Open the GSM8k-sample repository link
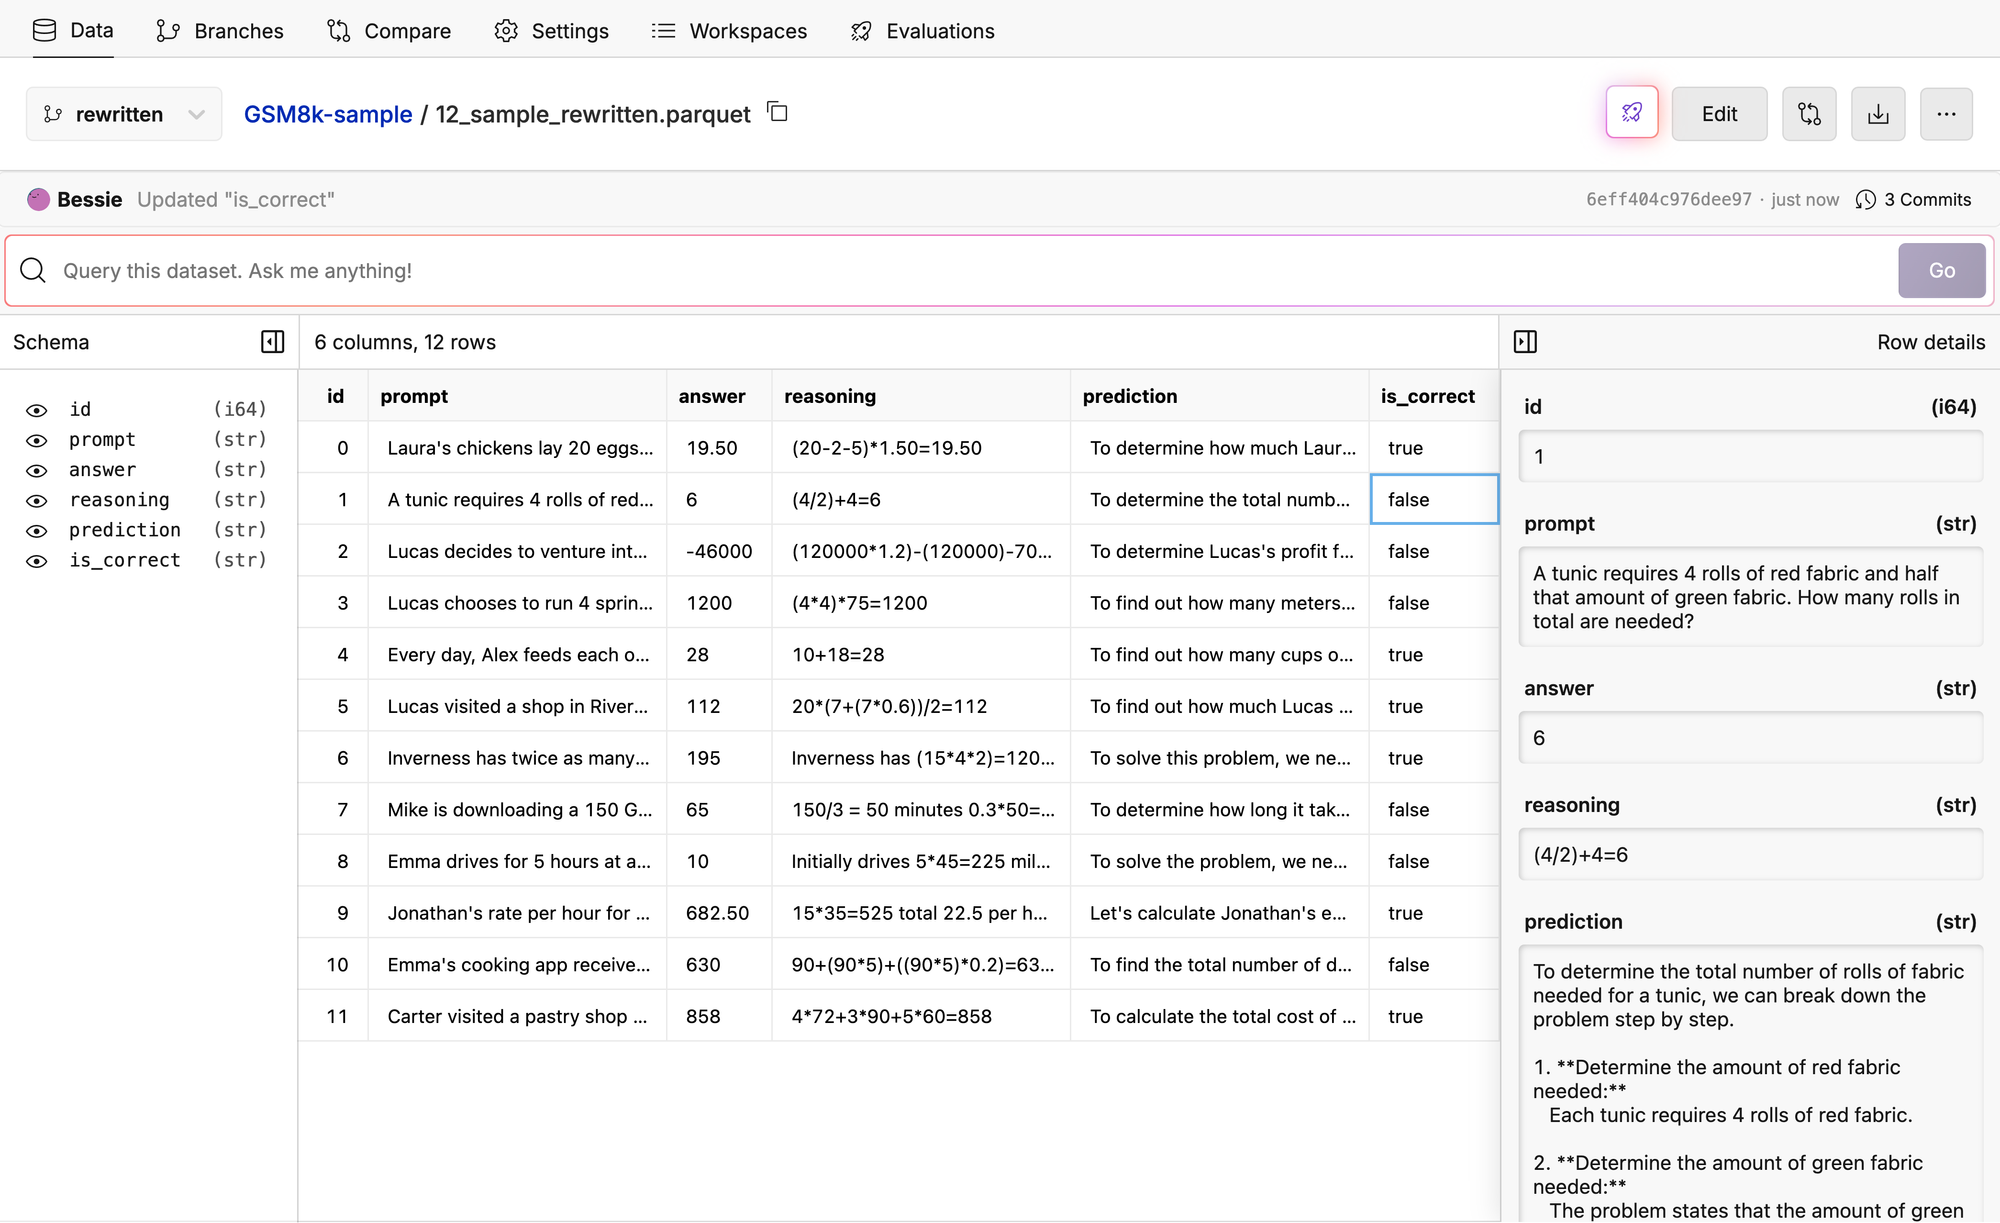 pyautogui.click(x=328, y=114)
